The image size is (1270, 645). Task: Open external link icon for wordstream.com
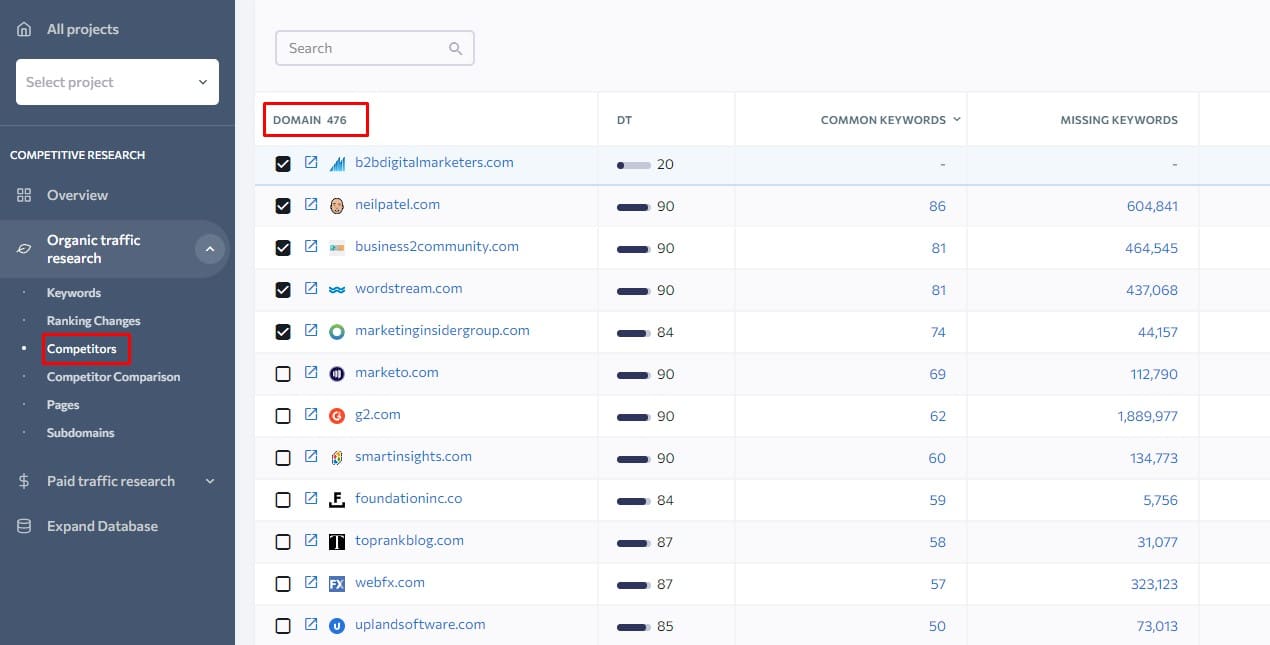pos(311,289)
